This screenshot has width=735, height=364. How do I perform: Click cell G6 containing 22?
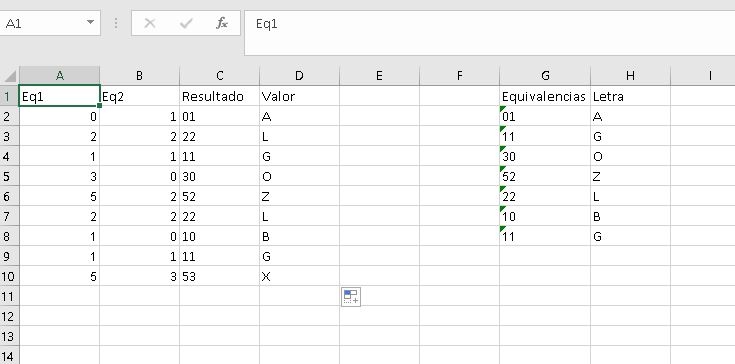tap(545, 196)
